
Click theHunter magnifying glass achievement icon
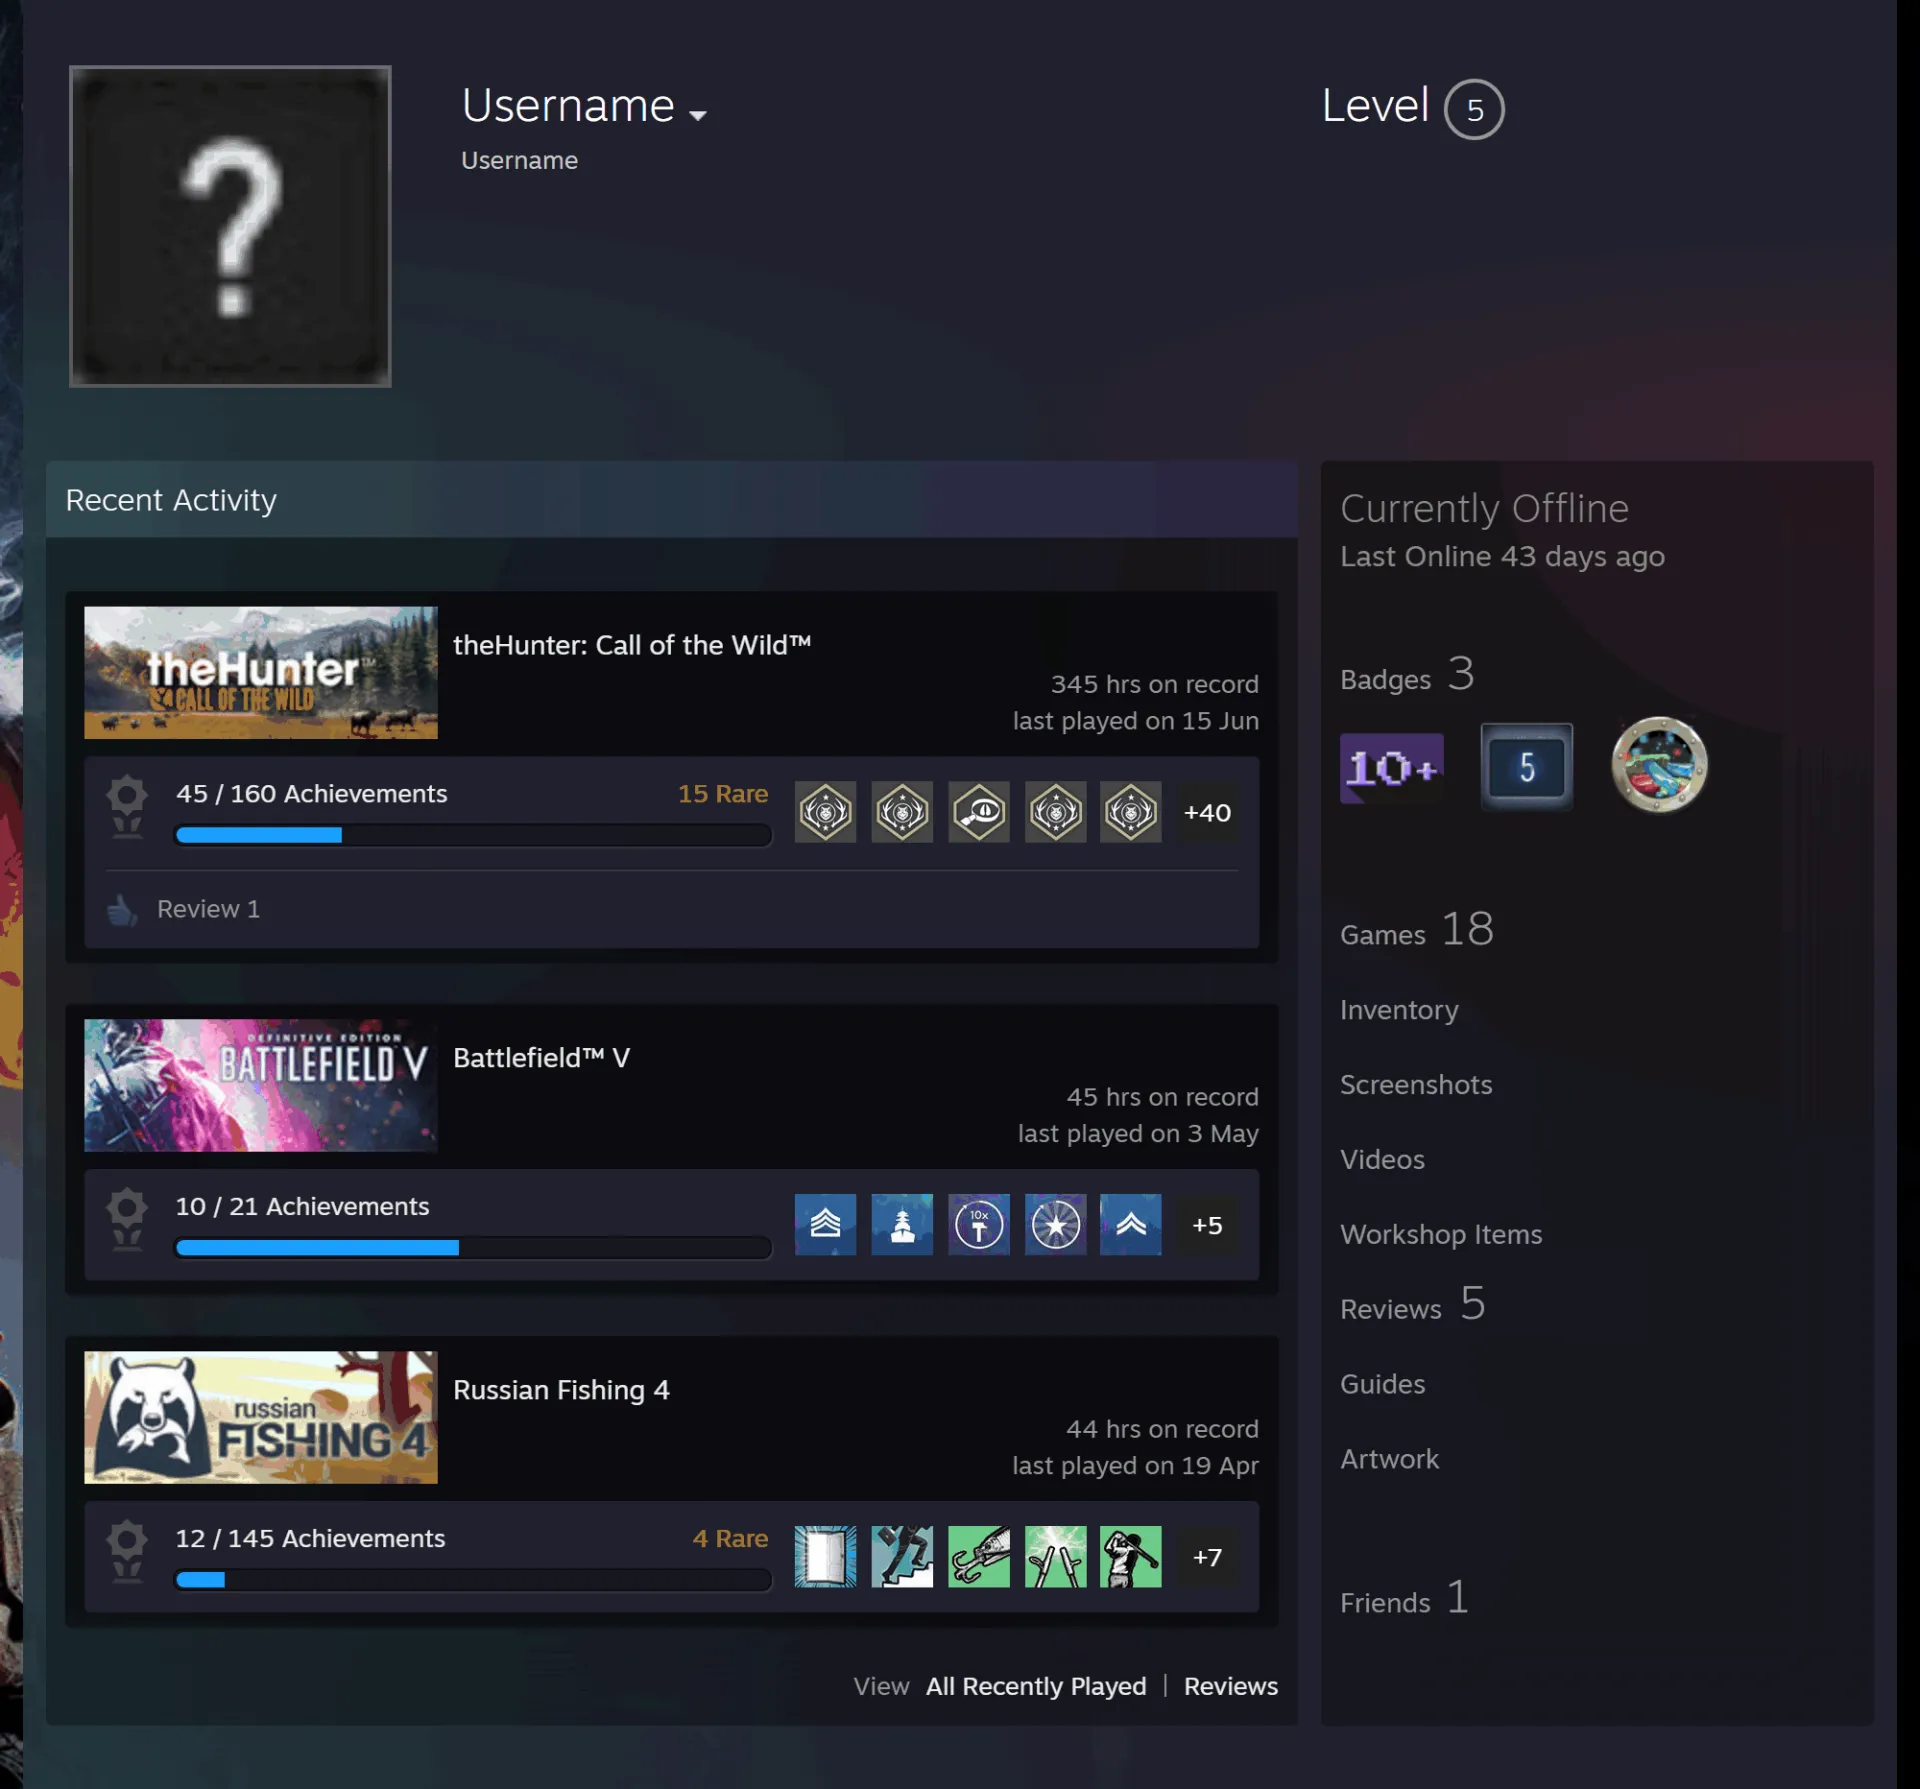978,812
